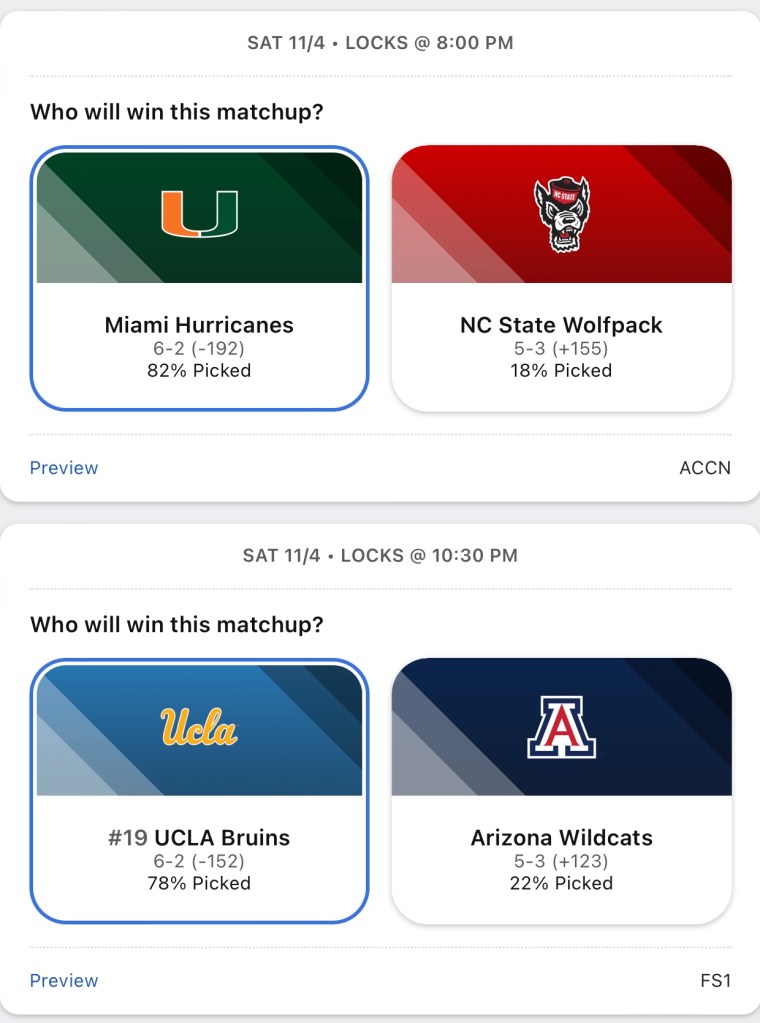Click the FS1 network label
760x1023 pixels.
715,981
